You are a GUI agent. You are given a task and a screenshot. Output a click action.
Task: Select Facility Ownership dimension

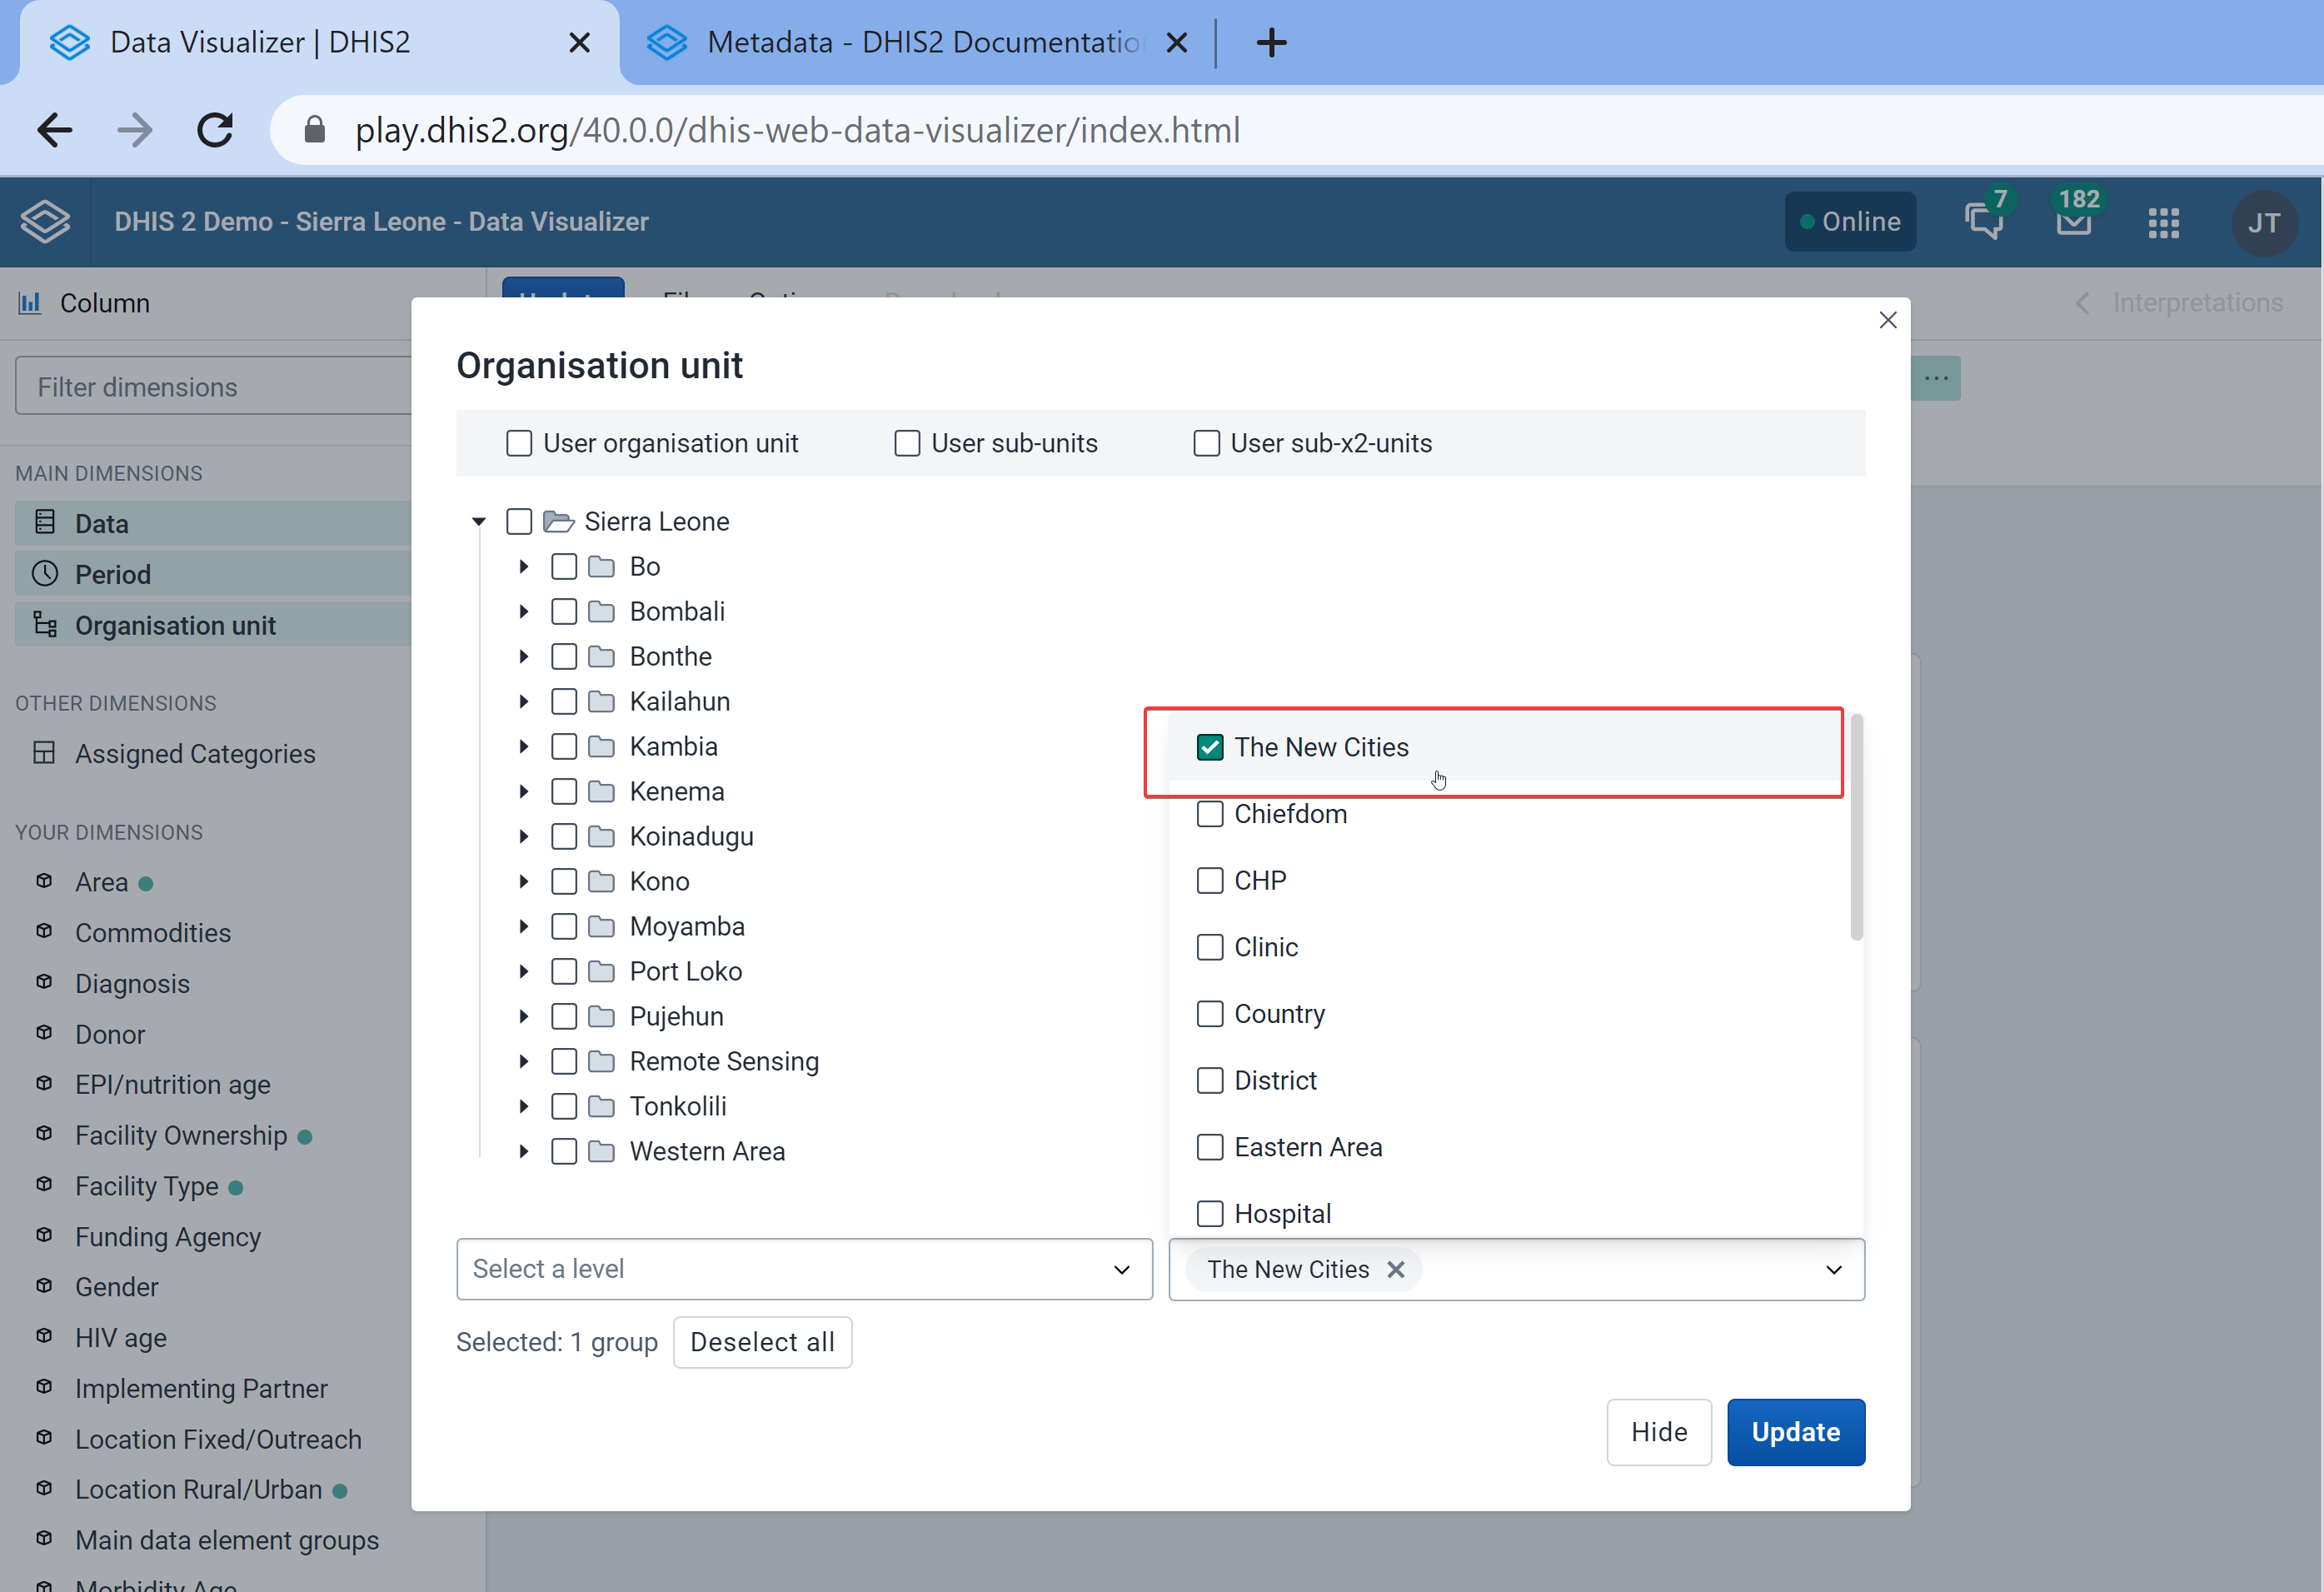click(x=181, y=1135)
